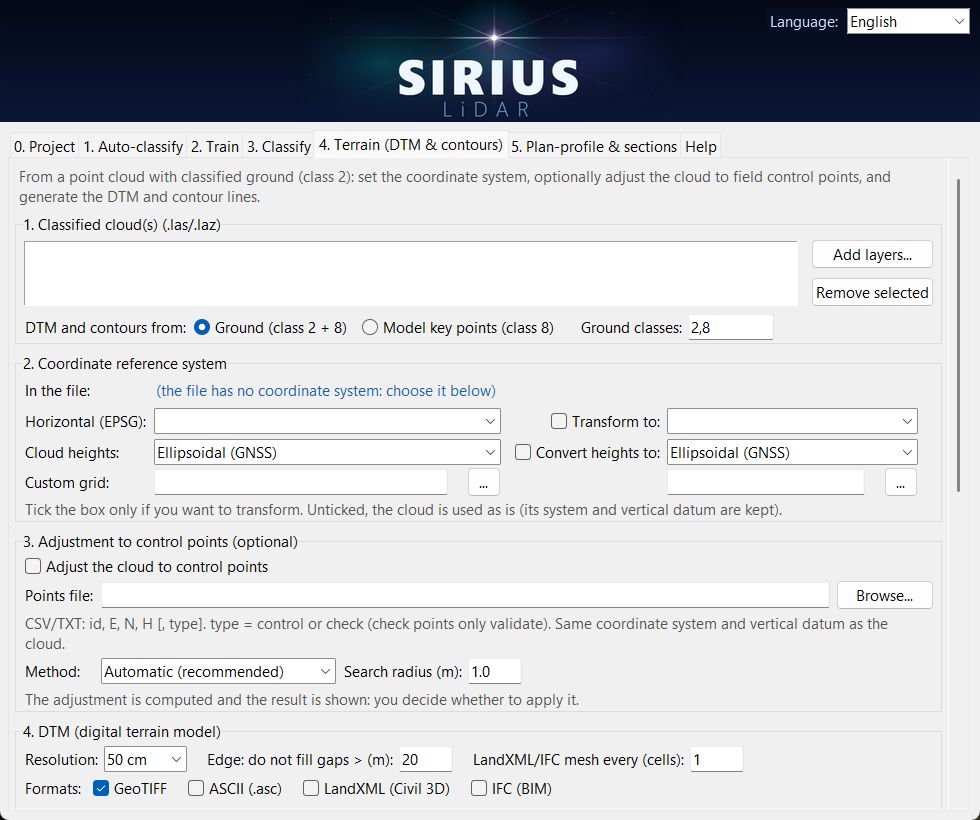Select the 3. Classify tab
The image size is (980, 820).
click(x=279, y=147)
